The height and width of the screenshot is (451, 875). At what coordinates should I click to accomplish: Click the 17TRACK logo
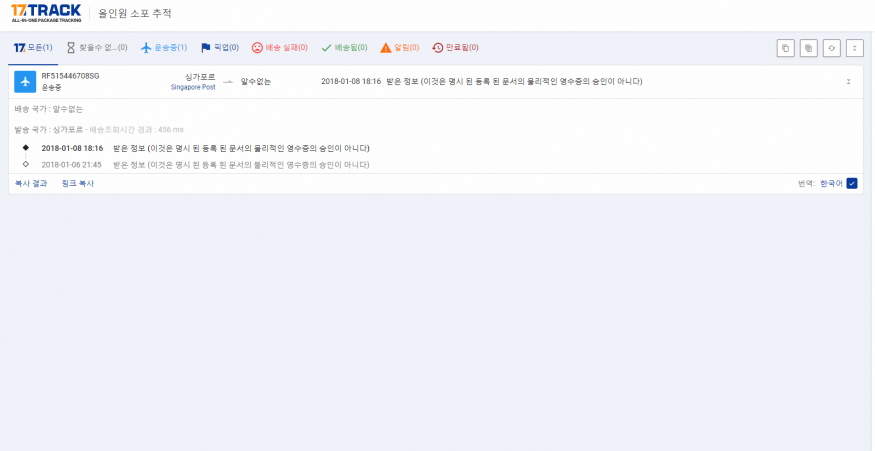click(x=46, y=13)
